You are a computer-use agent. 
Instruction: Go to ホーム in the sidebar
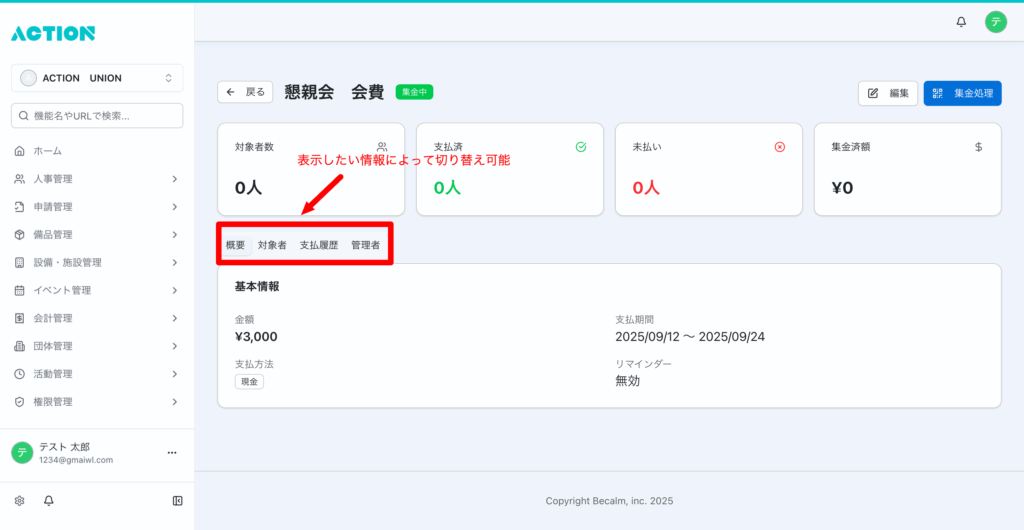[47, 151]
